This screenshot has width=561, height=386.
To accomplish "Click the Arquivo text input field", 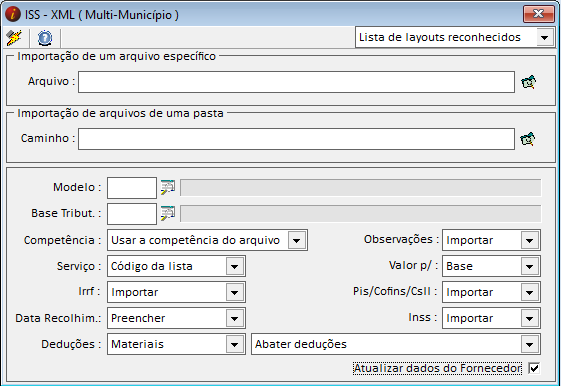I will pos(296,82).
